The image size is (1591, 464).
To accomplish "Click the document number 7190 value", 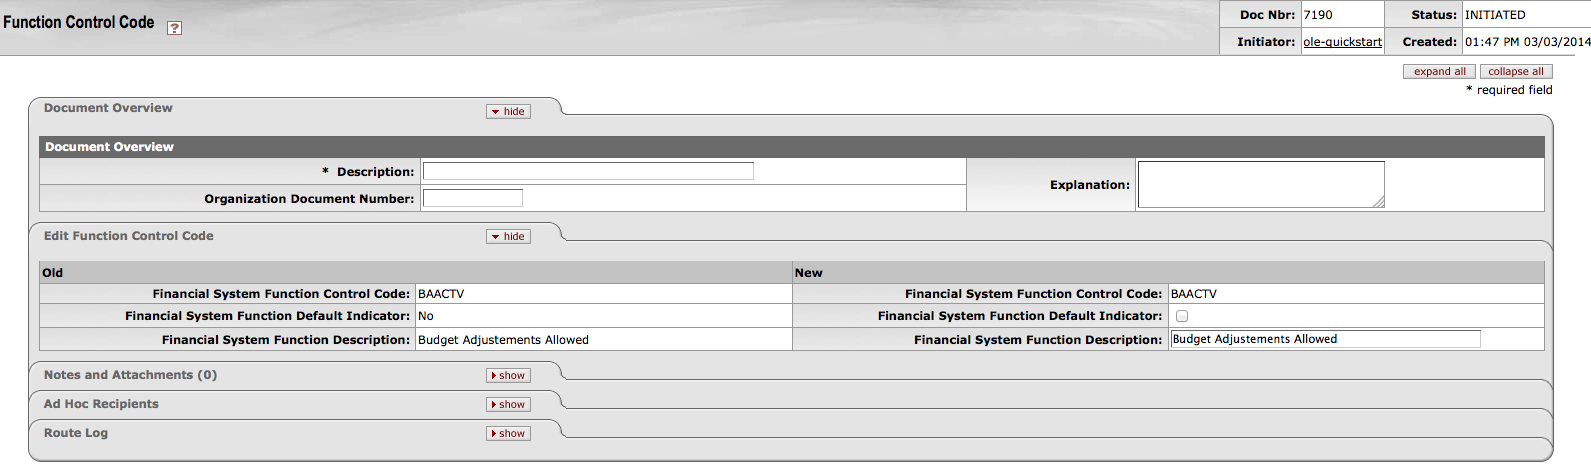I will pyautogui.click(x=1318, y=15).
